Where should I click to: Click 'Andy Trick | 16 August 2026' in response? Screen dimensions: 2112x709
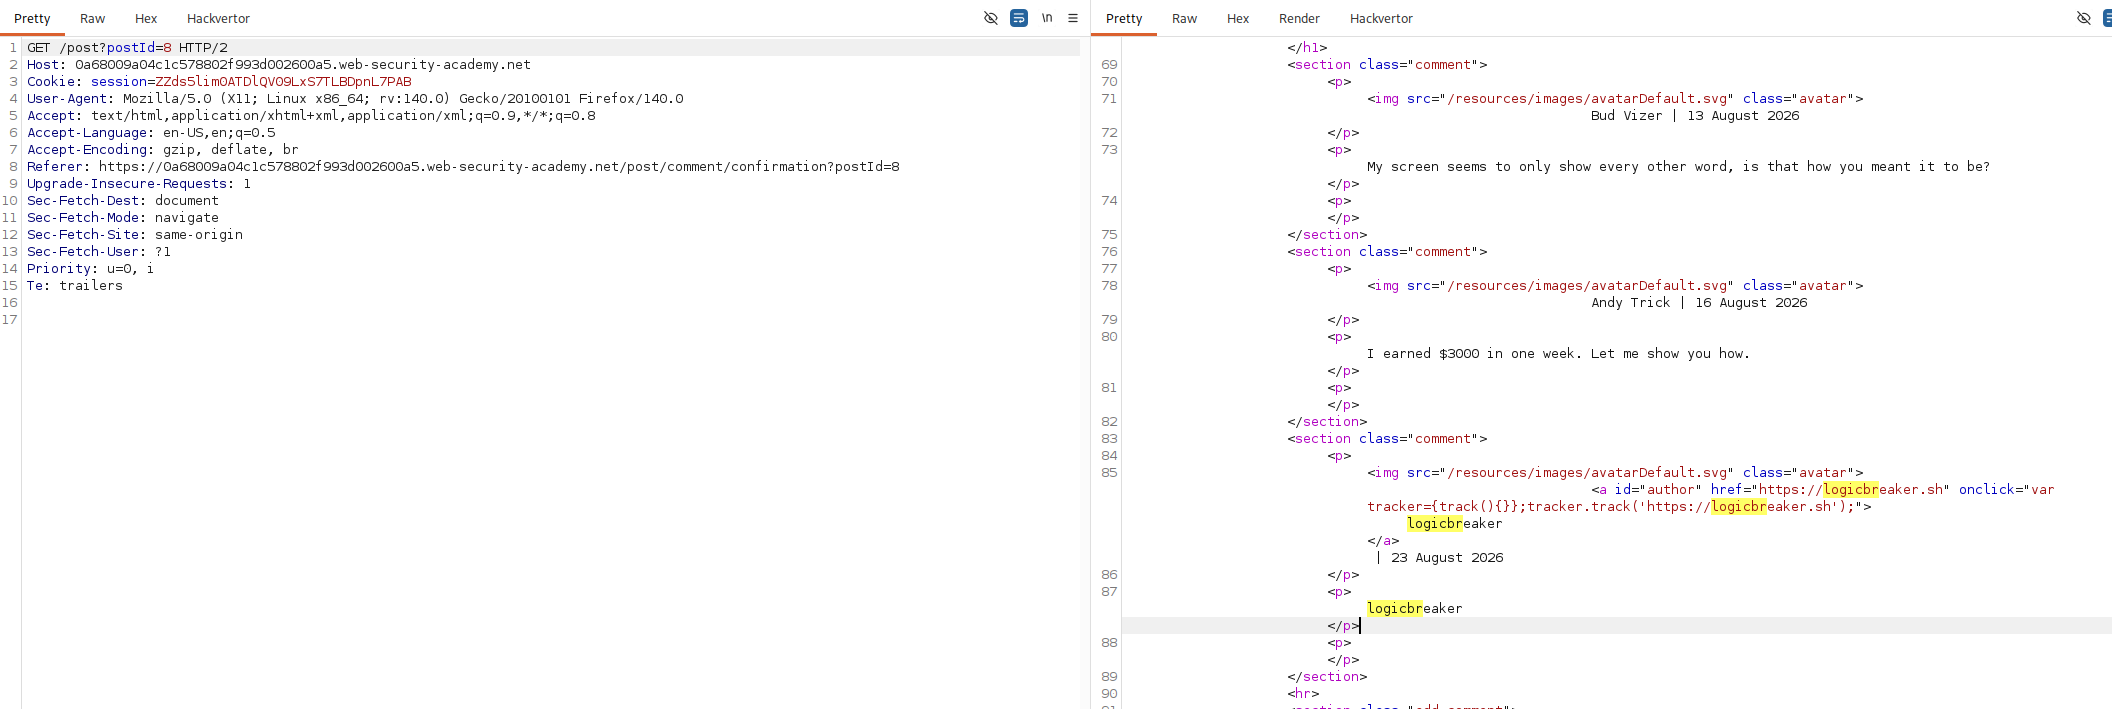[1699, 303]
